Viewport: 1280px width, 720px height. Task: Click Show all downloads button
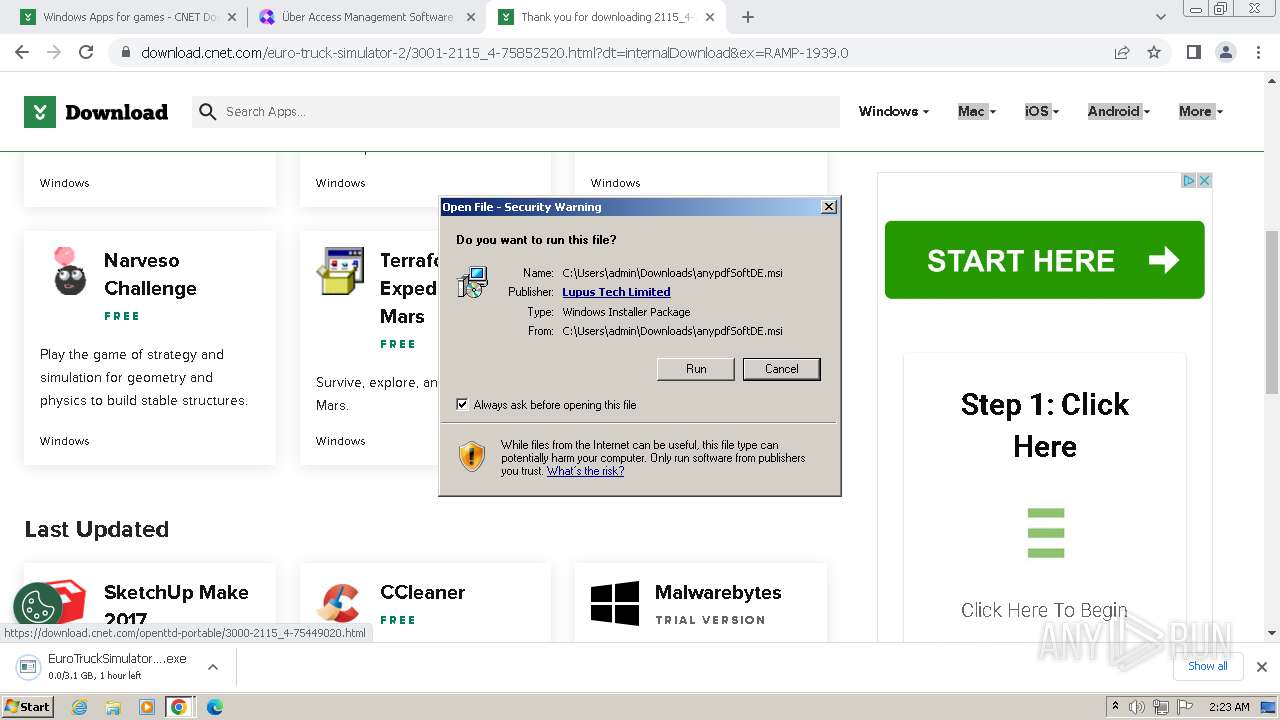tap(1208, 666)
